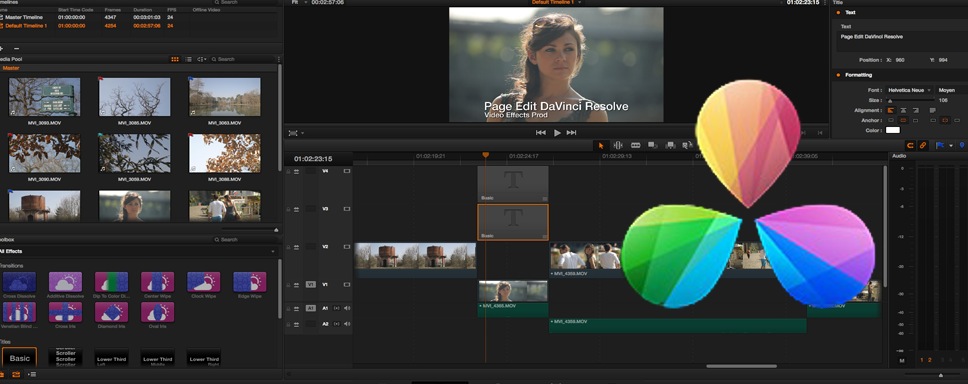This screenshot has width=968, height=384.
Task: Expand the All Effects dropdown
Action: (x=273, y=252)
